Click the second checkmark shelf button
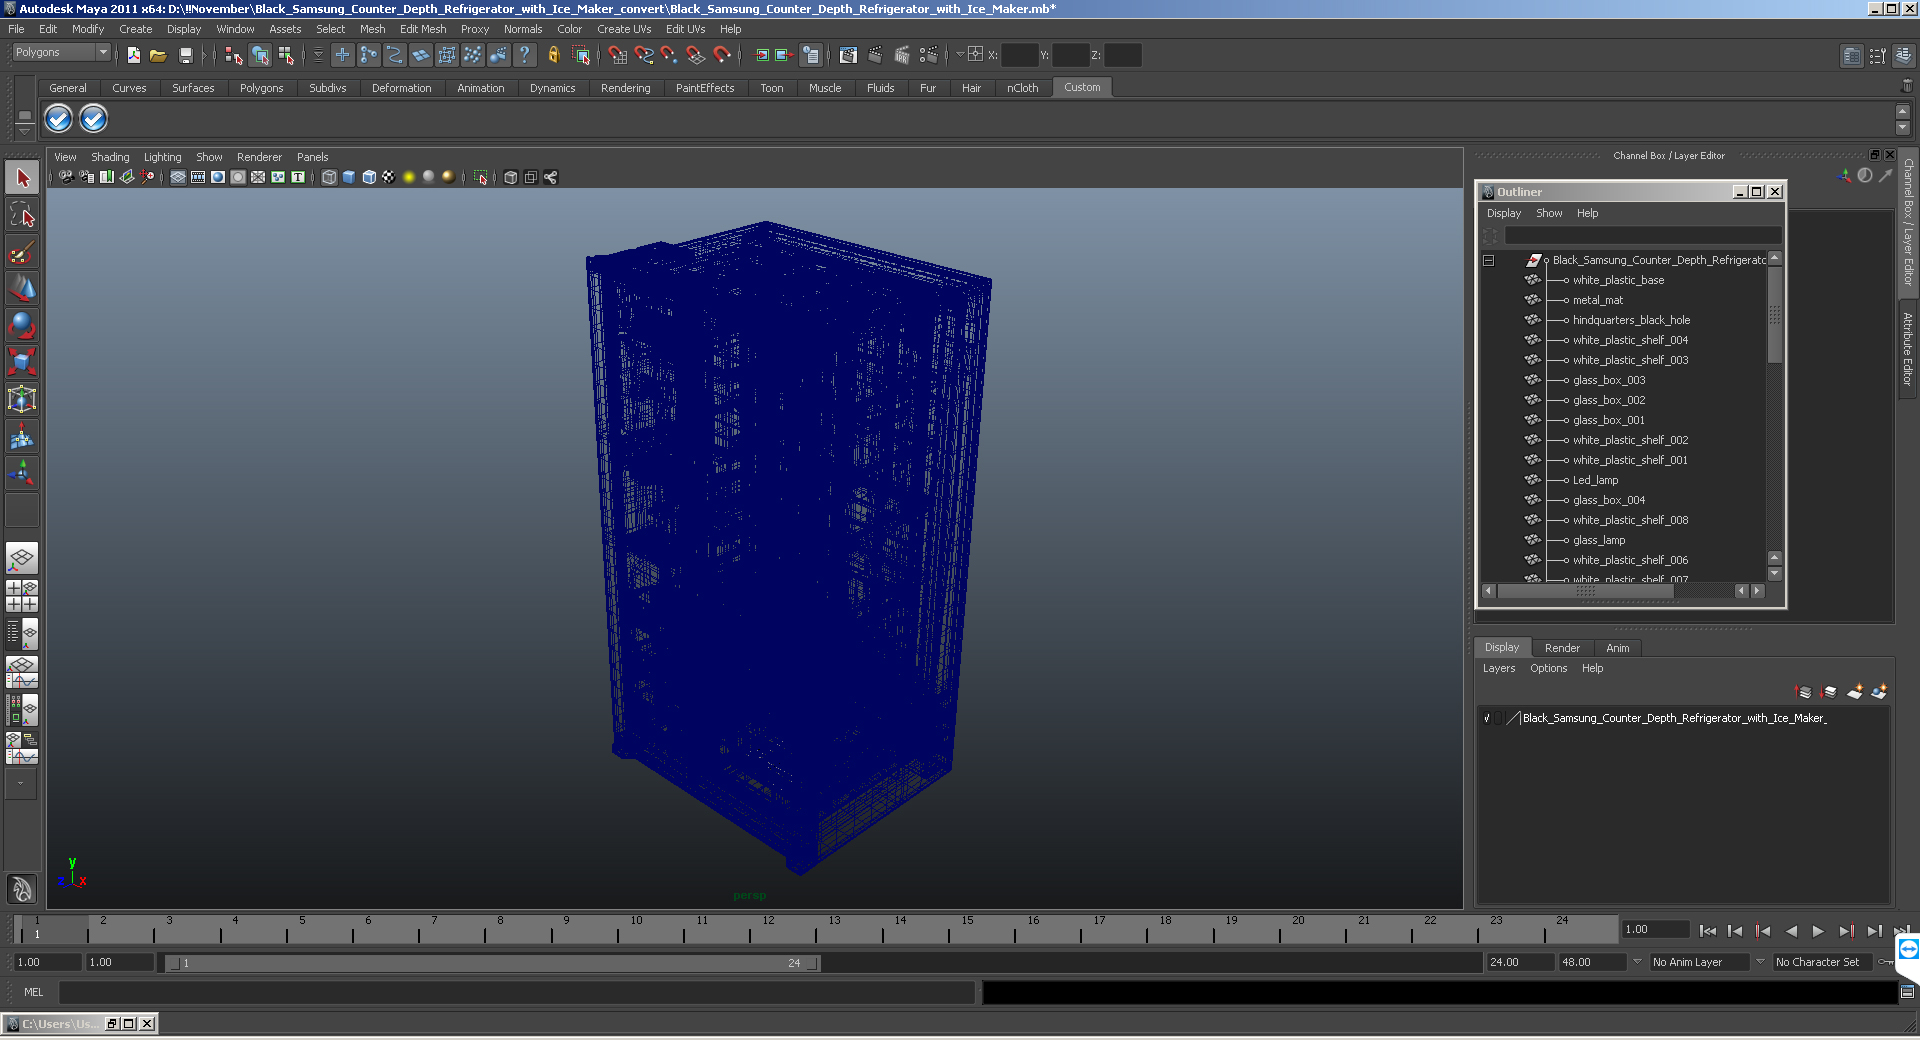 (x=93, y=119)
